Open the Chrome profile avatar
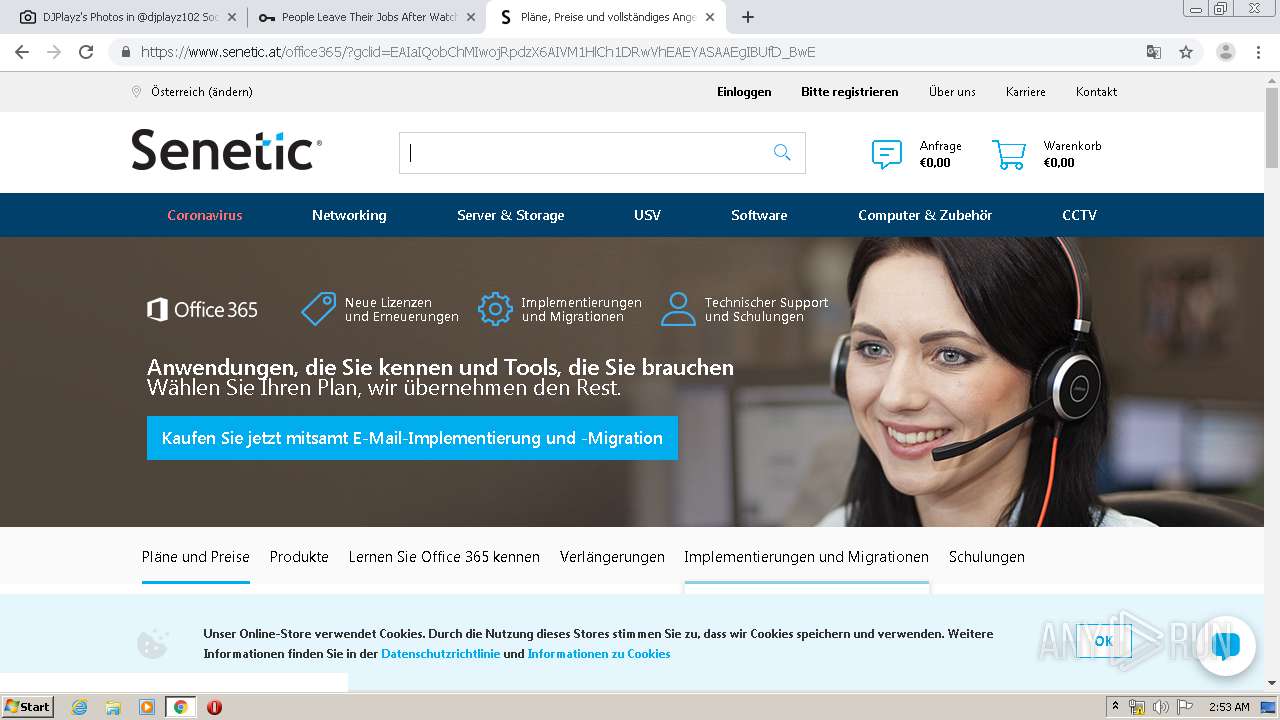Screen dimensions: 1280x720 pos(1225,52)
